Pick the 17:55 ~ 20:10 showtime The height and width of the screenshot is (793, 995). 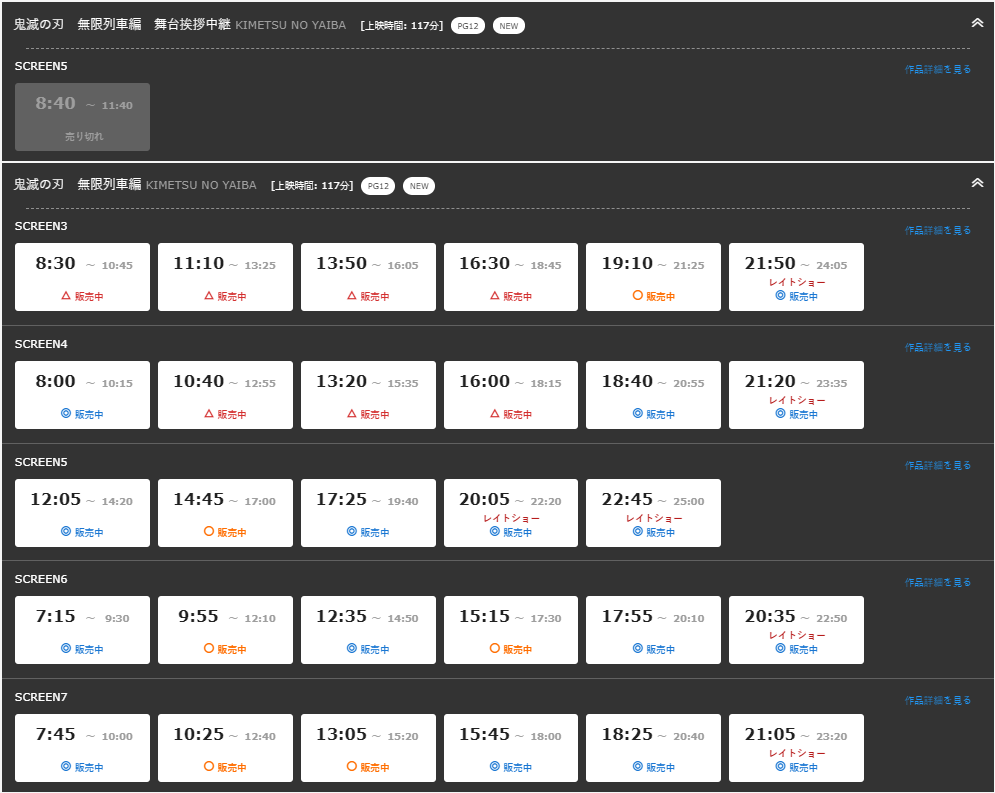pyautogui.click(x=653, y=629)
